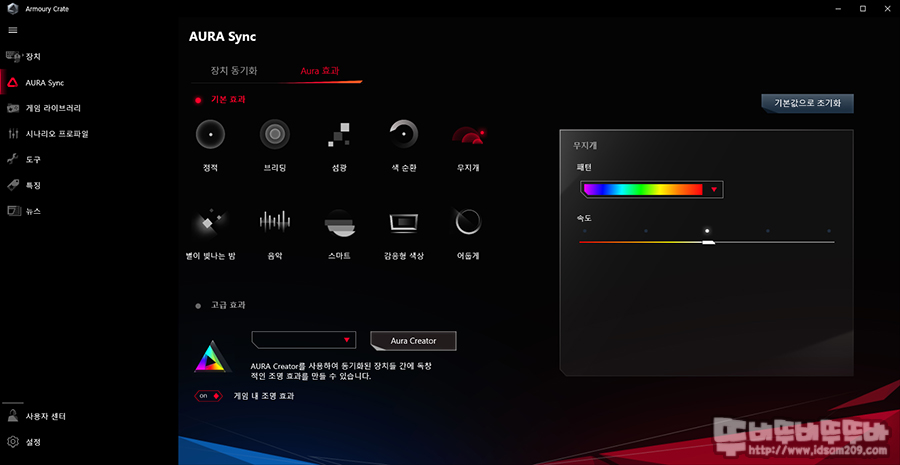Set speed to the fourth dot marker

pos(768,231)
